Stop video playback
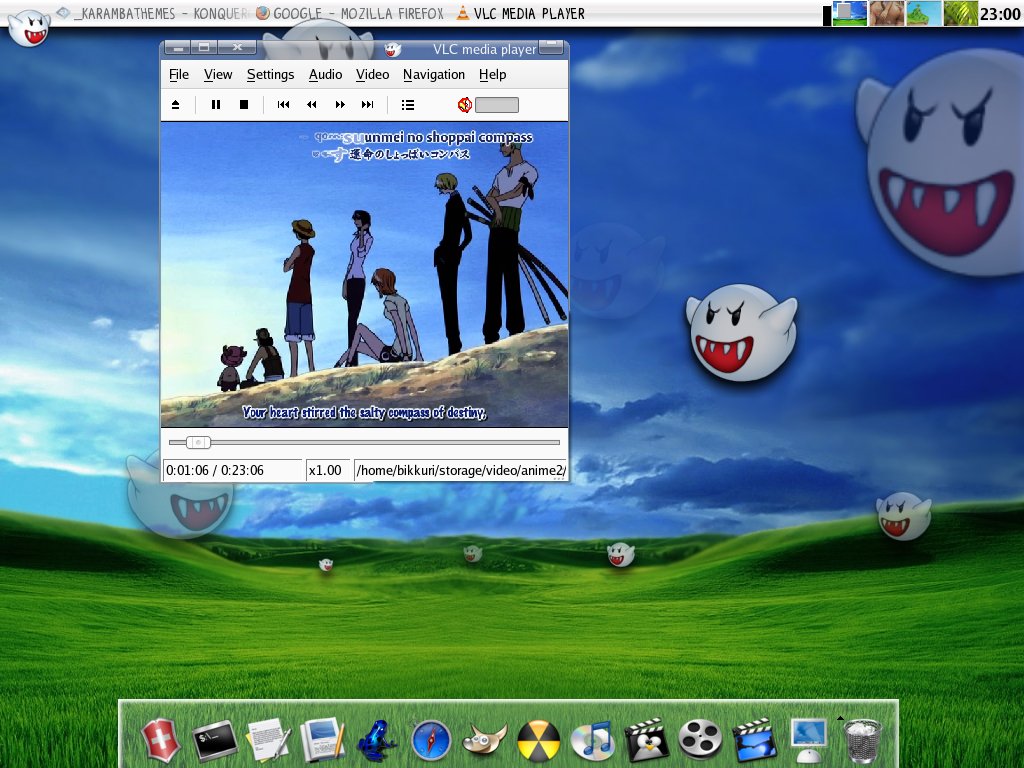Image resolution: width=1024 pixels, height=768 pixels. (x=244, y=104)
